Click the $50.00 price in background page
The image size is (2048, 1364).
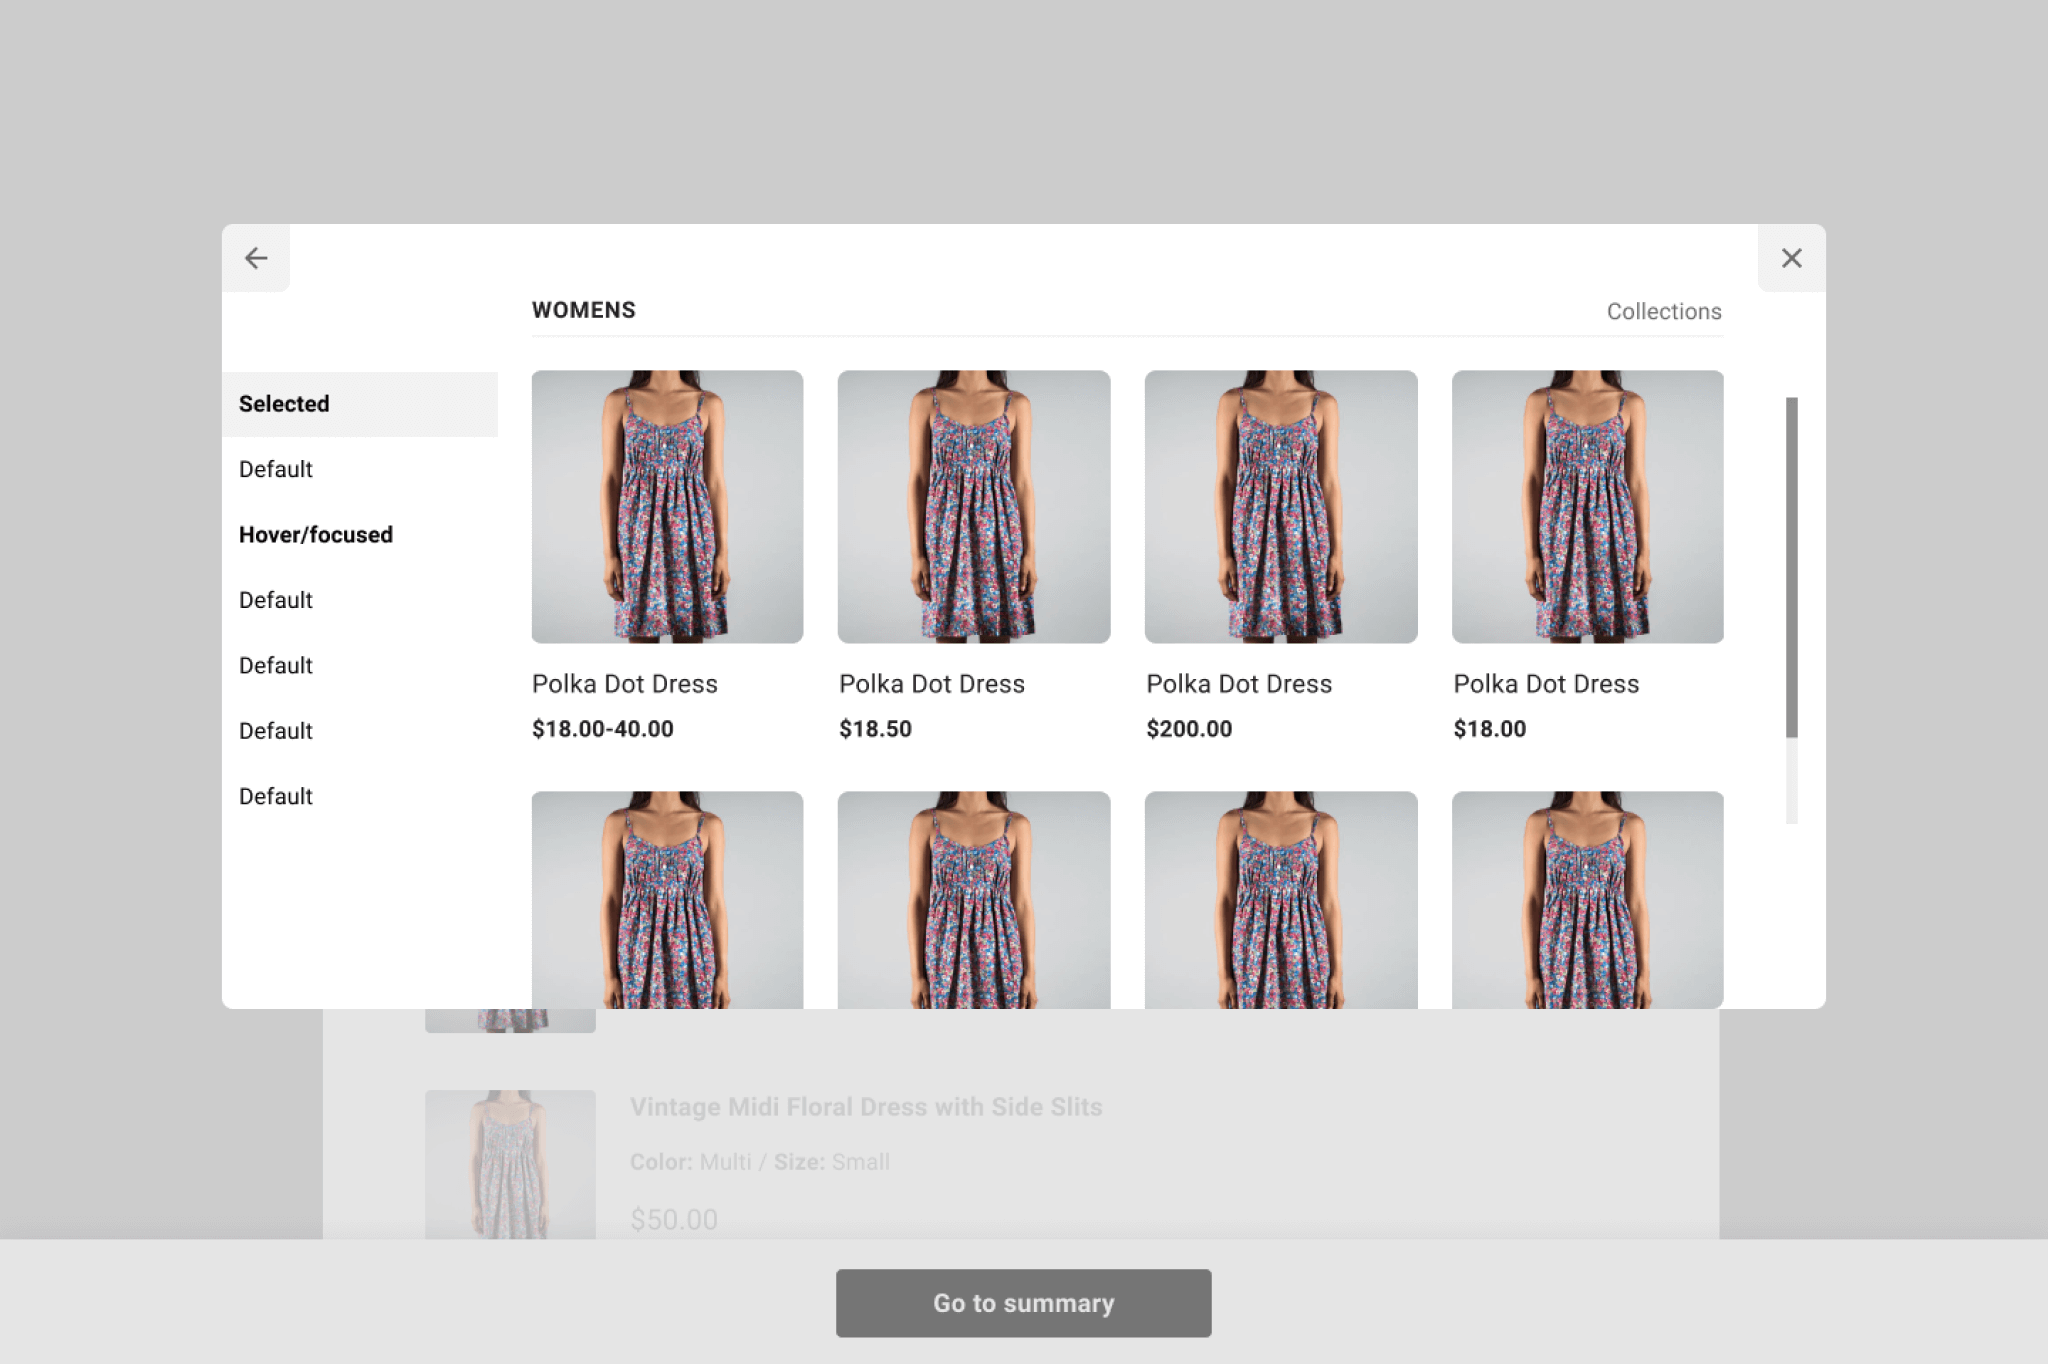click(x=674, y=1220)
